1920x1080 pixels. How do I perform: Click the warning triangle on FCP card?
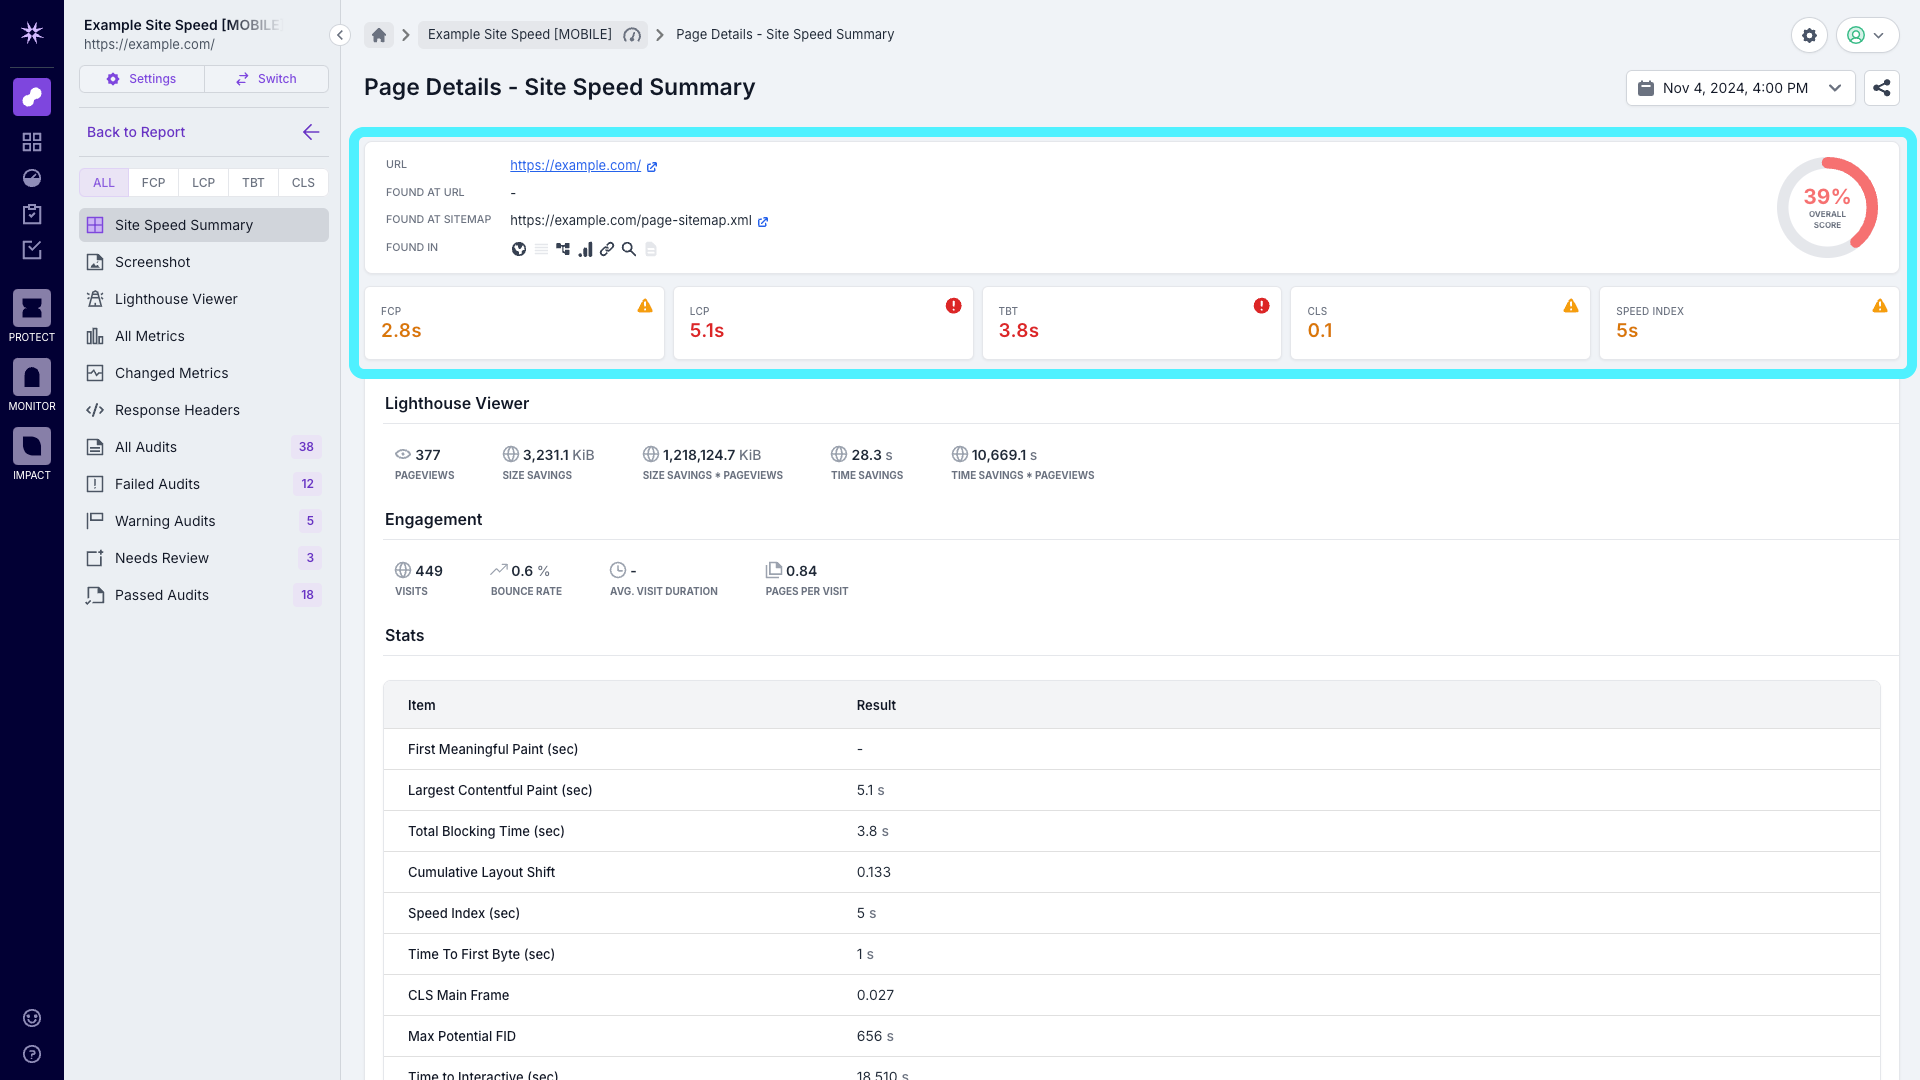(x=645, y=306)
